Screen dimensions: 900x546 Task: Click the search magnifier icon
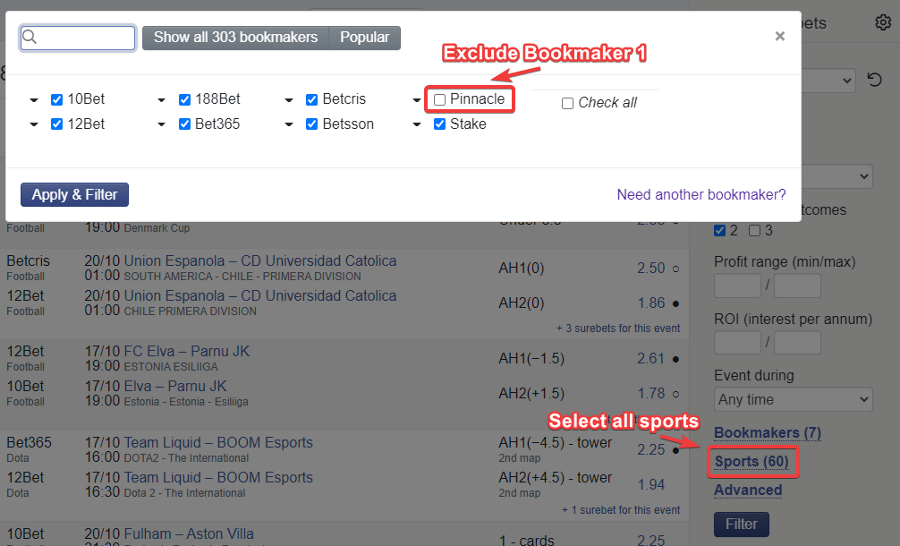pos(29,37)
